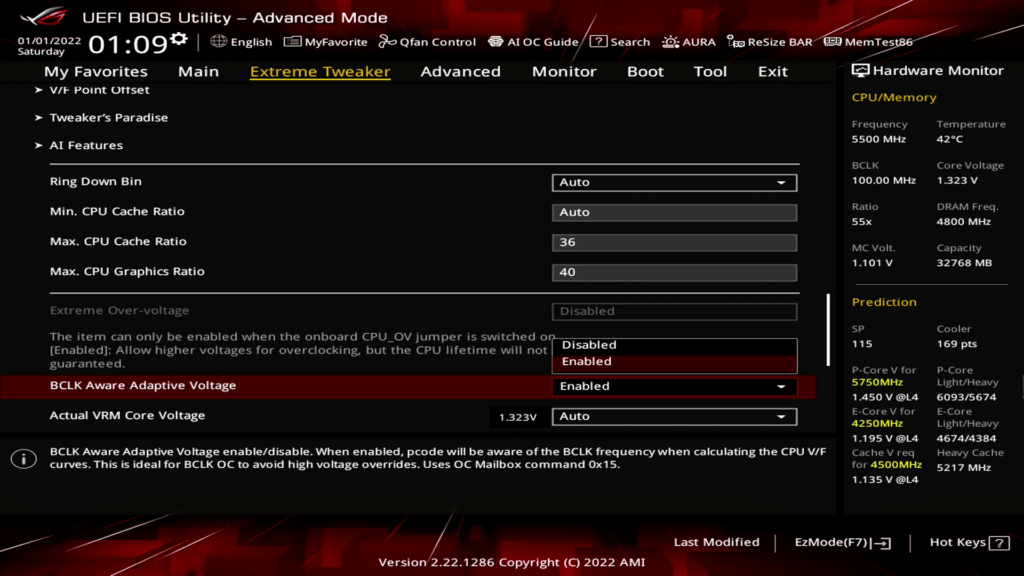This screenshot has width=1024, height=576.
Task: Open the Exit tab
Action: pos(773,71)
